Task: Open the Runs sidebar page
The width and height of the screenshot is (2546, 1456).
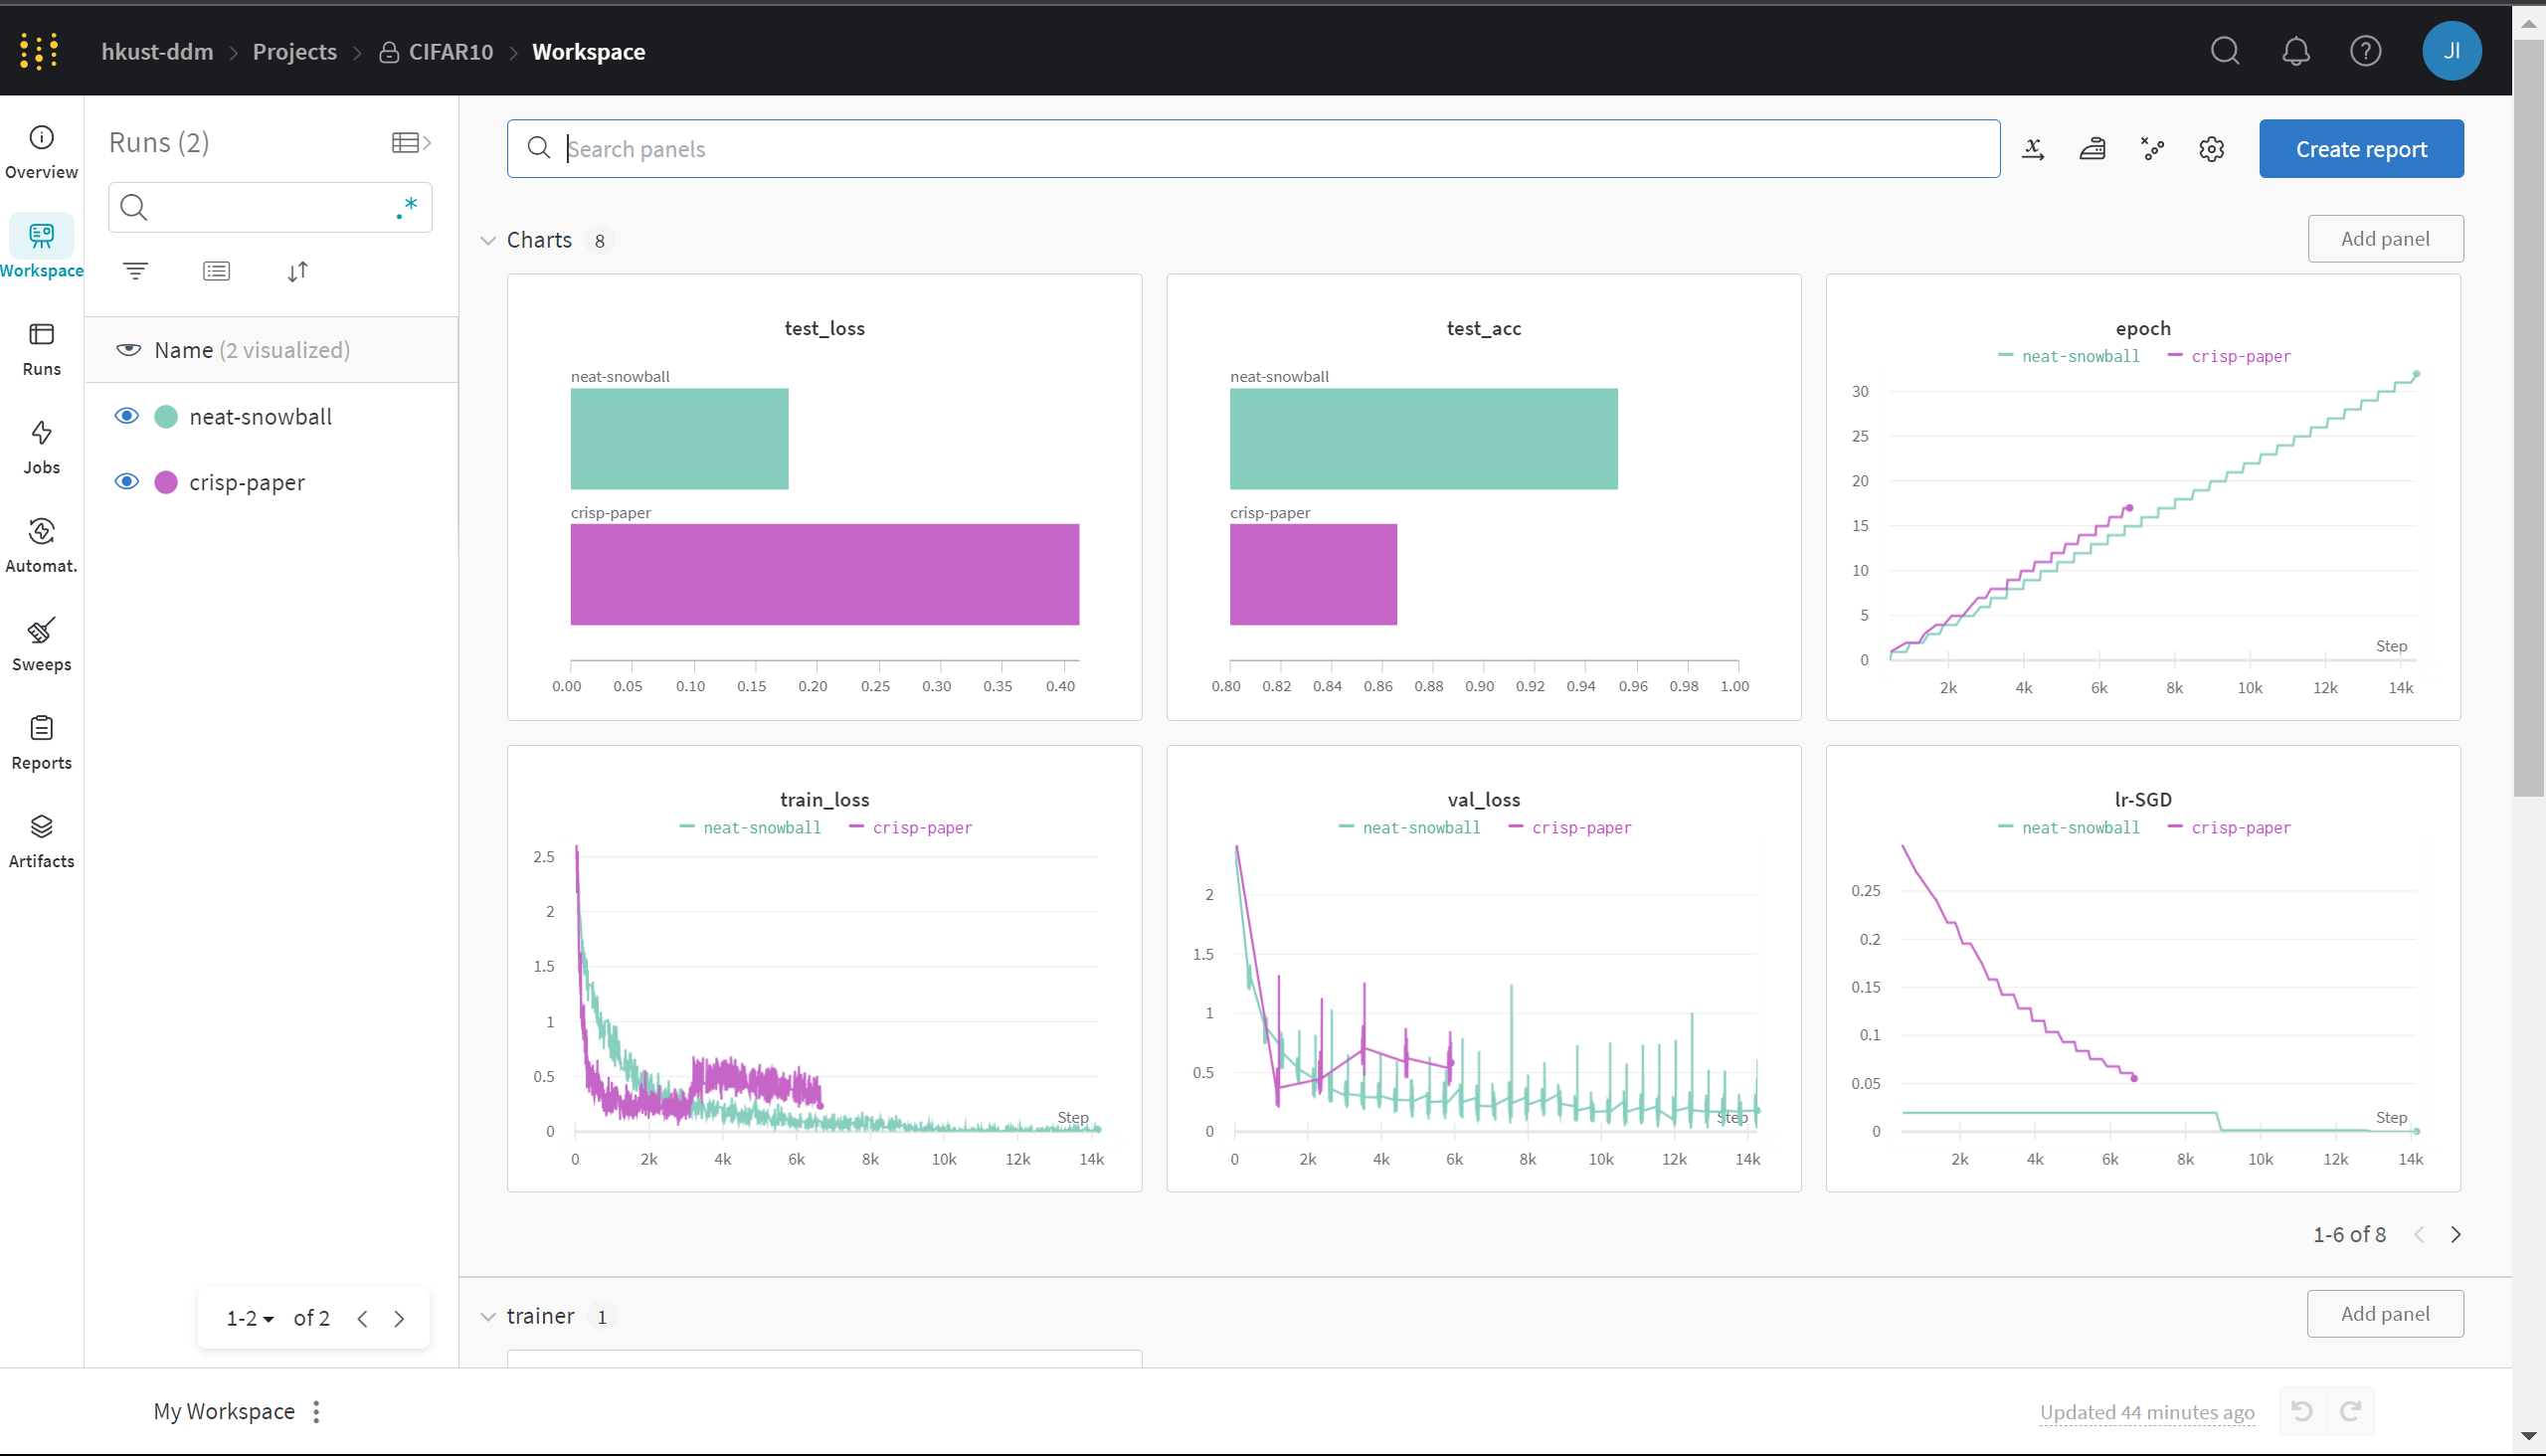Action: pyautogui.click(x=41, y=349)
